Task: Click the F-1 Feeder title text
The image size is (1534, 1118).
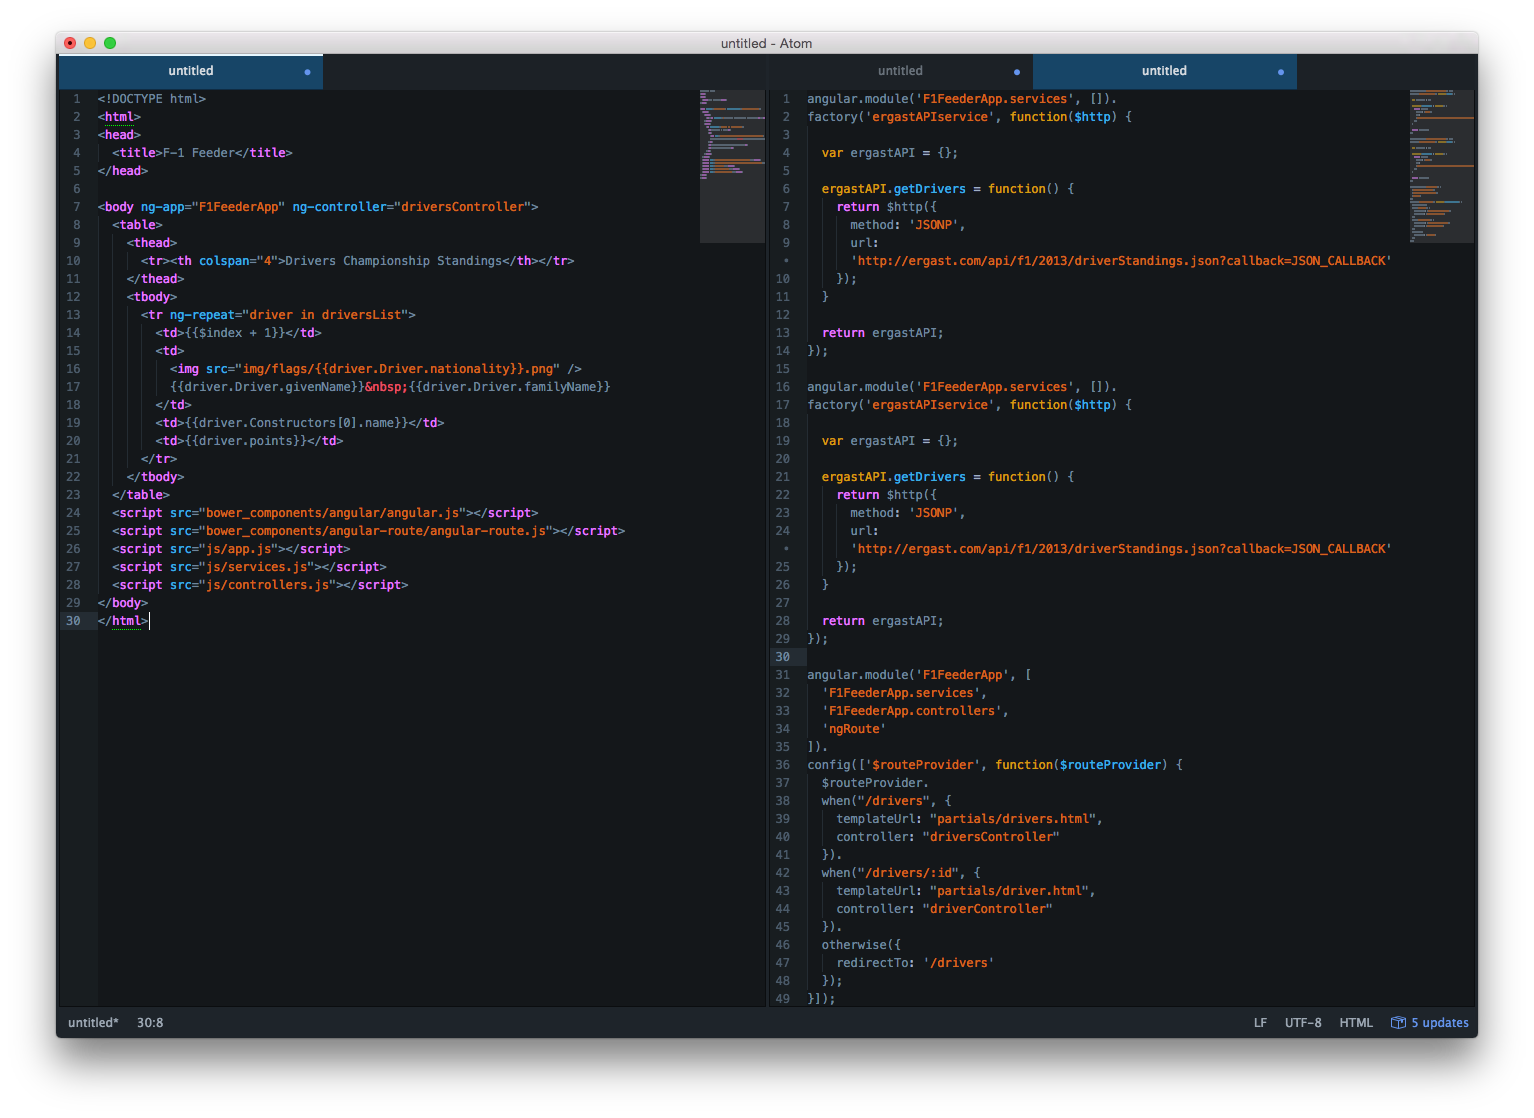Action: pyautogui.click(x=199, y=153)
